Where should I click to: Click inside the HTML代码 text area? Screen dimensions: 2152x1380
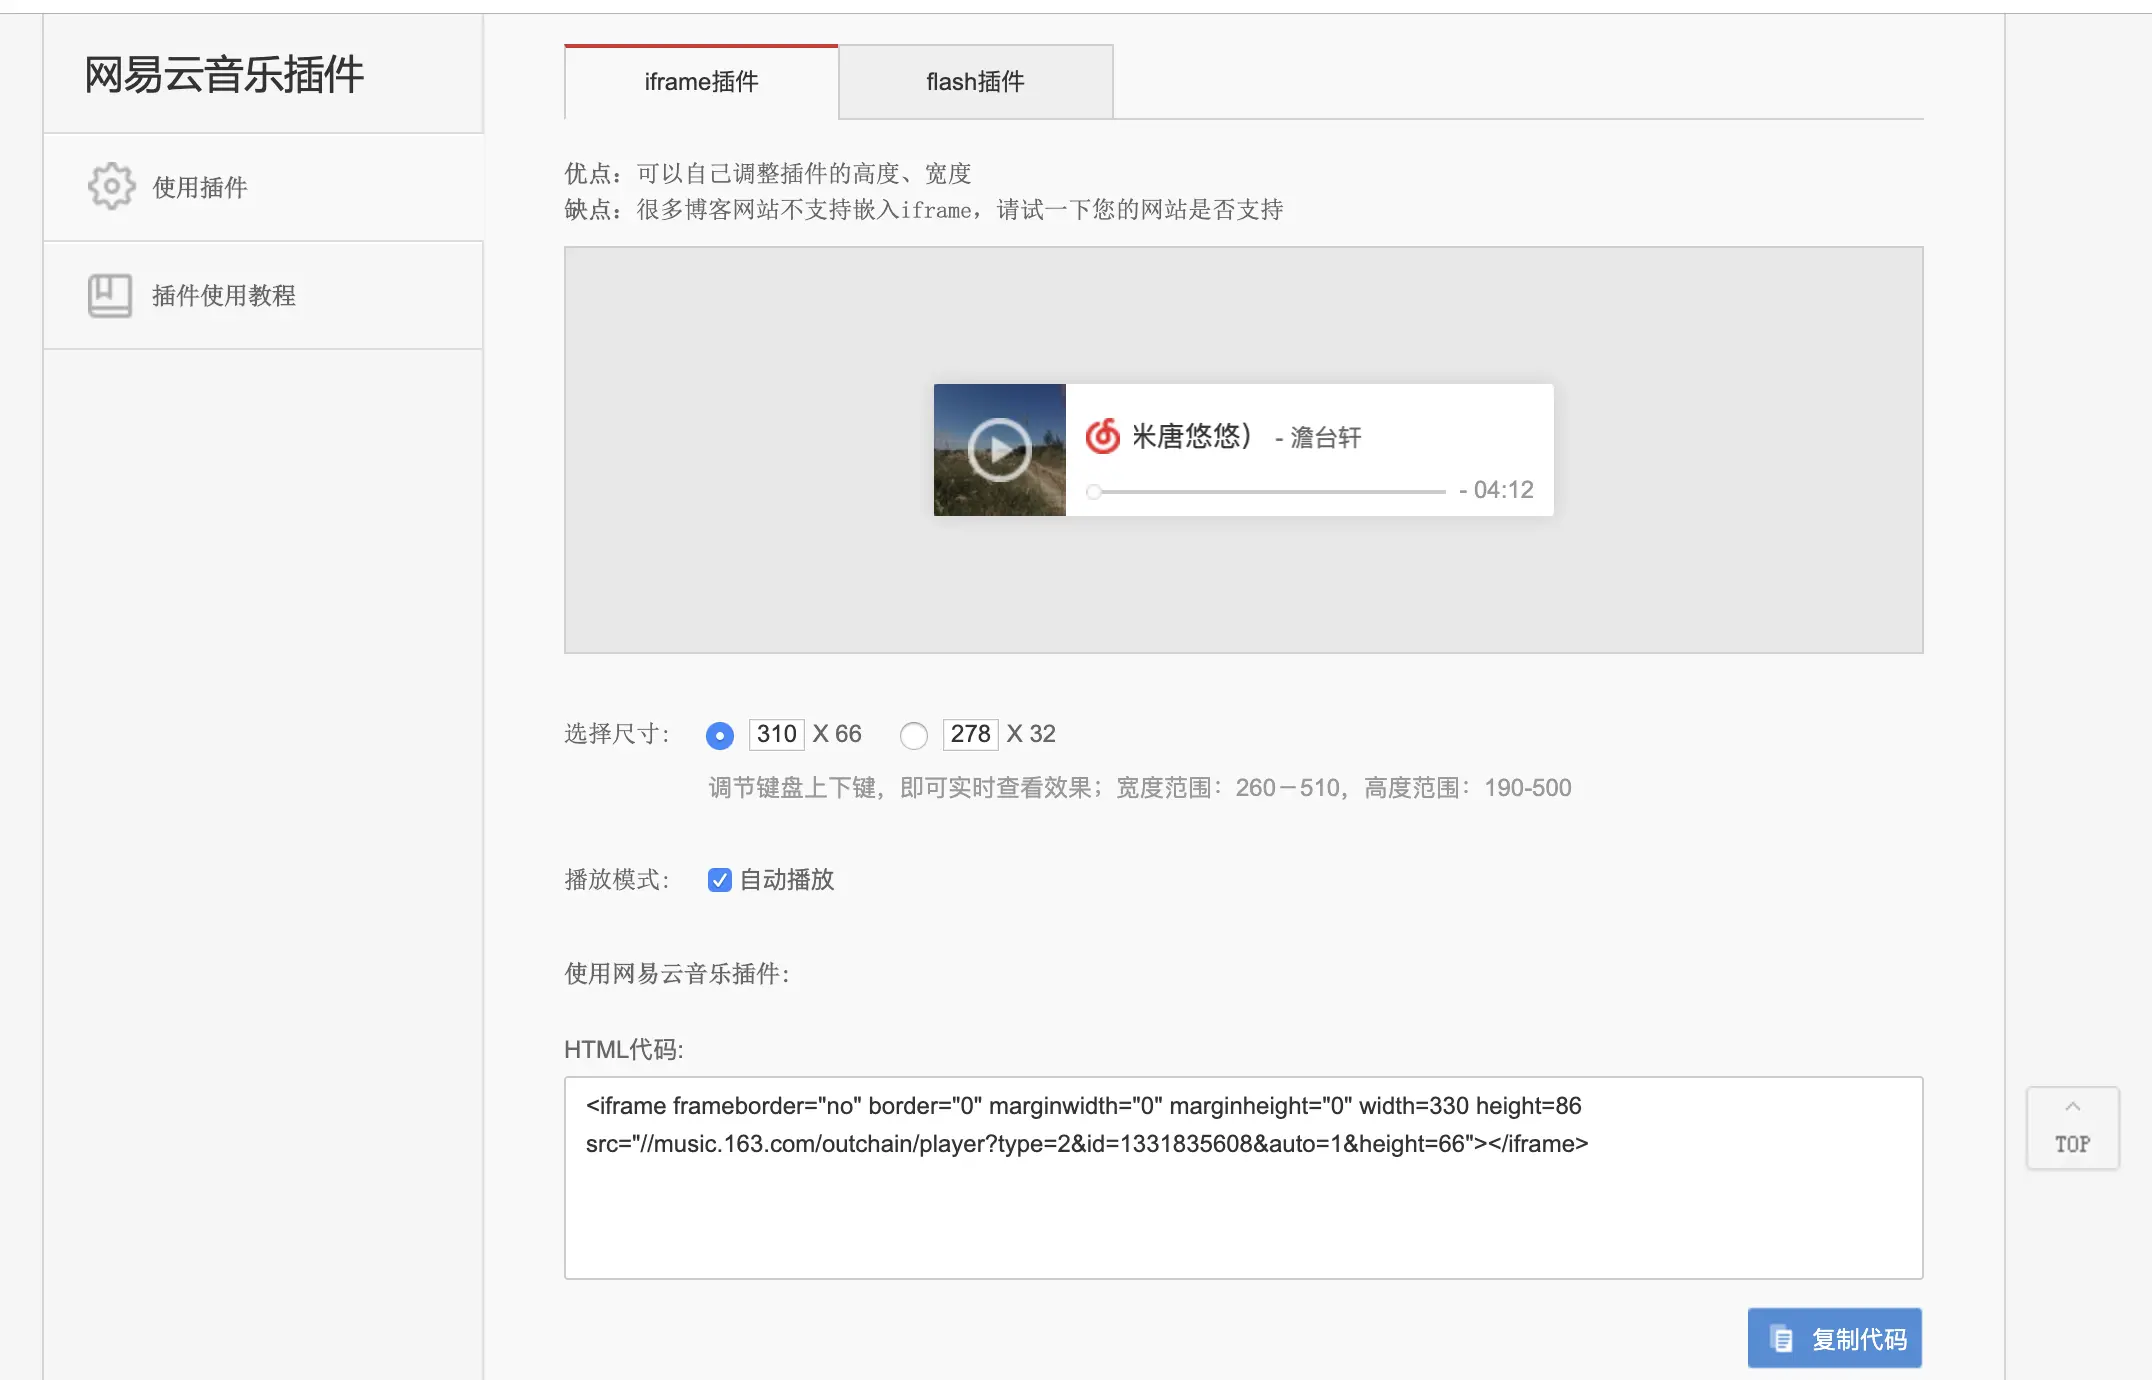pos(1243,1200)
